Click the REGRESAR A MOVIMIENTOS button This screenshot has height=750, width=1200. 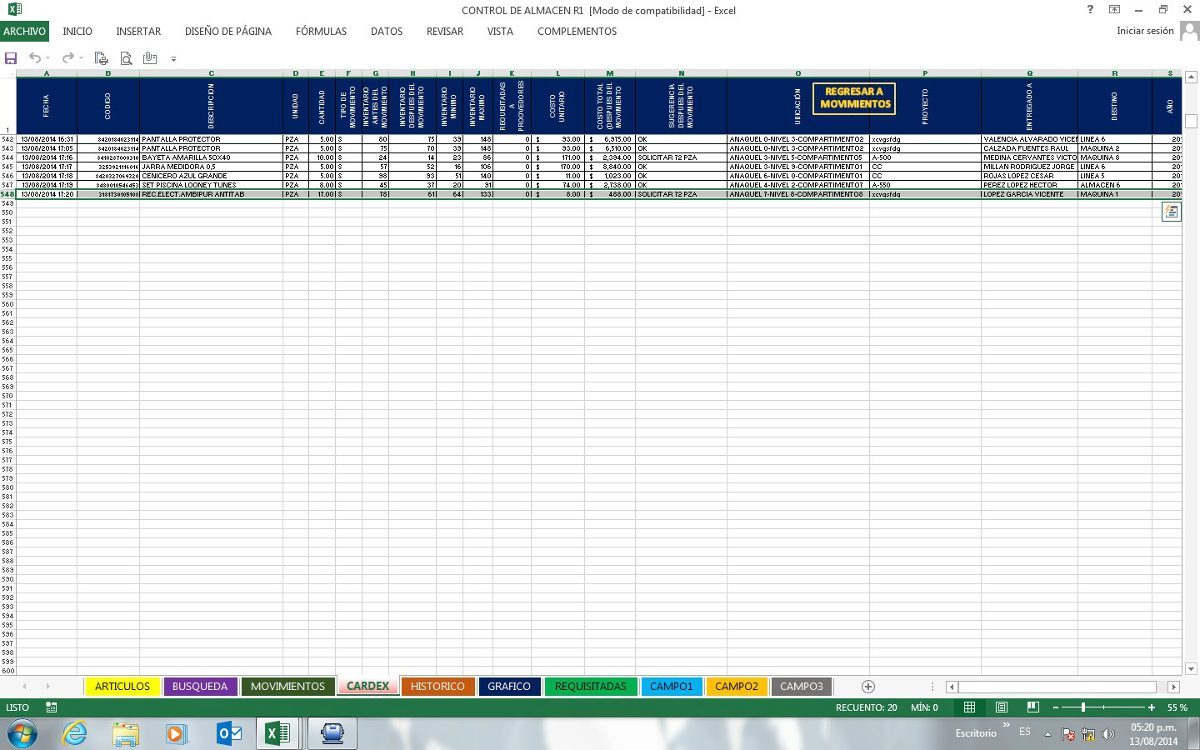(x=854, y=98)
